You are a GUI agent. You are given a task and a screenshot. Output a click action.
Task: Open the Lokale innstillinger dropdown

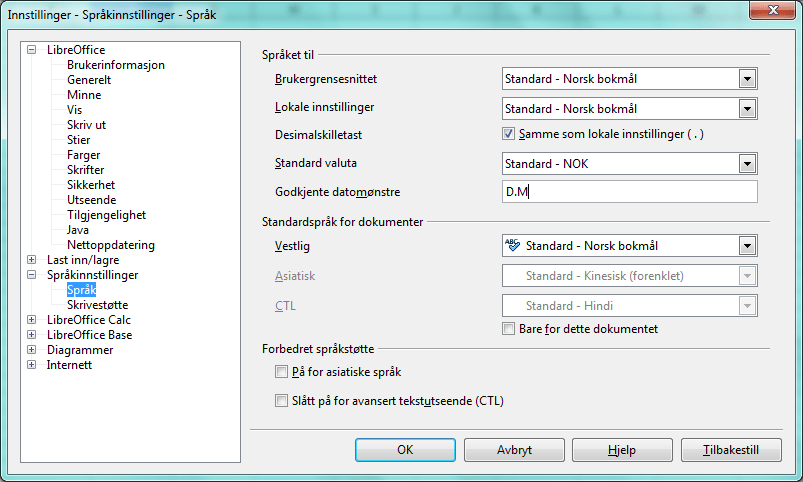746,108
